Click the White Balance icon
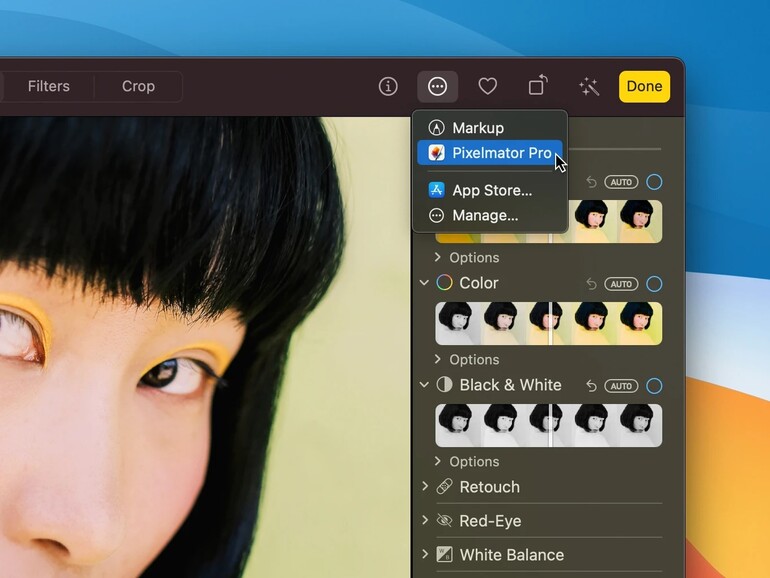Image resolution: width=770 pixels, height=578 pixels. click(444, 554)
